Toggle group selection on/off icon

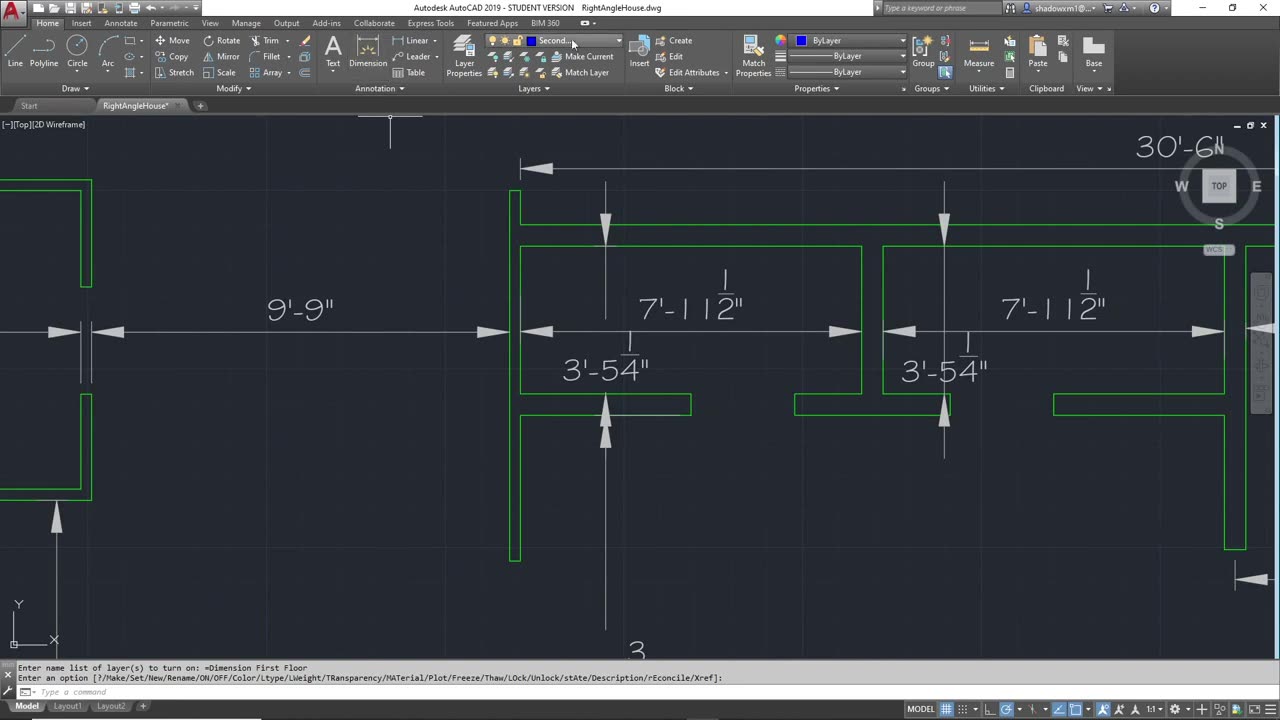click(945, 72)
